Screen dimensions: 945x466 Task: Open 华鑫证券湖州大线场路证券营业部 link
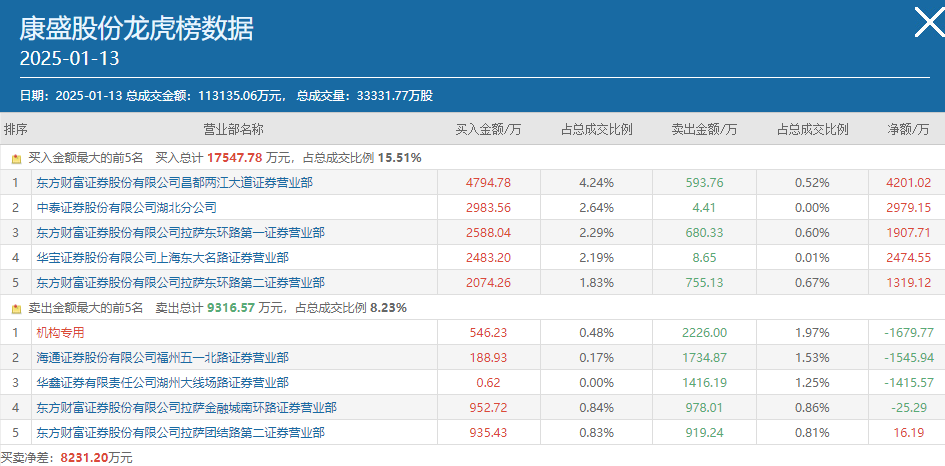click(x=162, y=383)
